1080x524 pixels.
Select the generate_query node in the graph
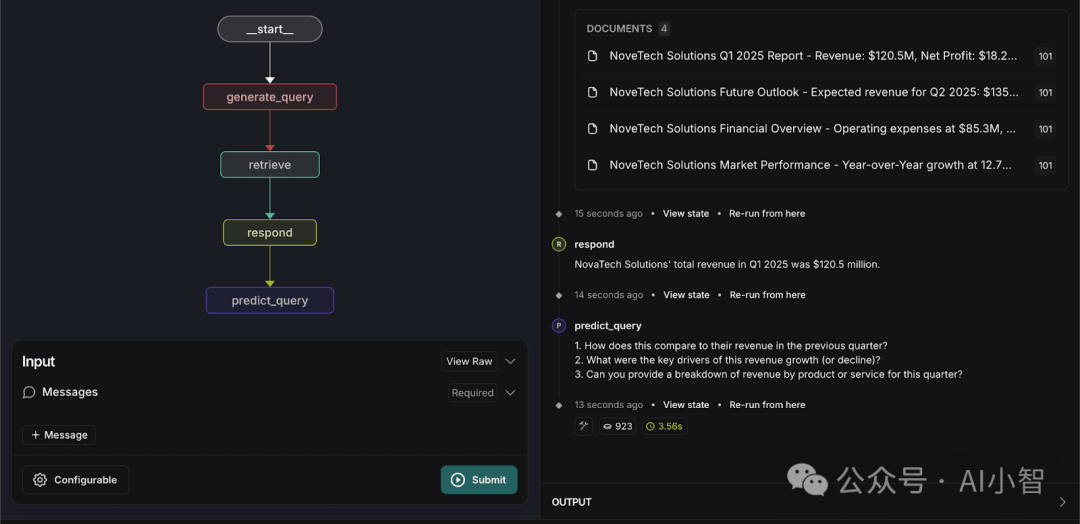(270, 97)
